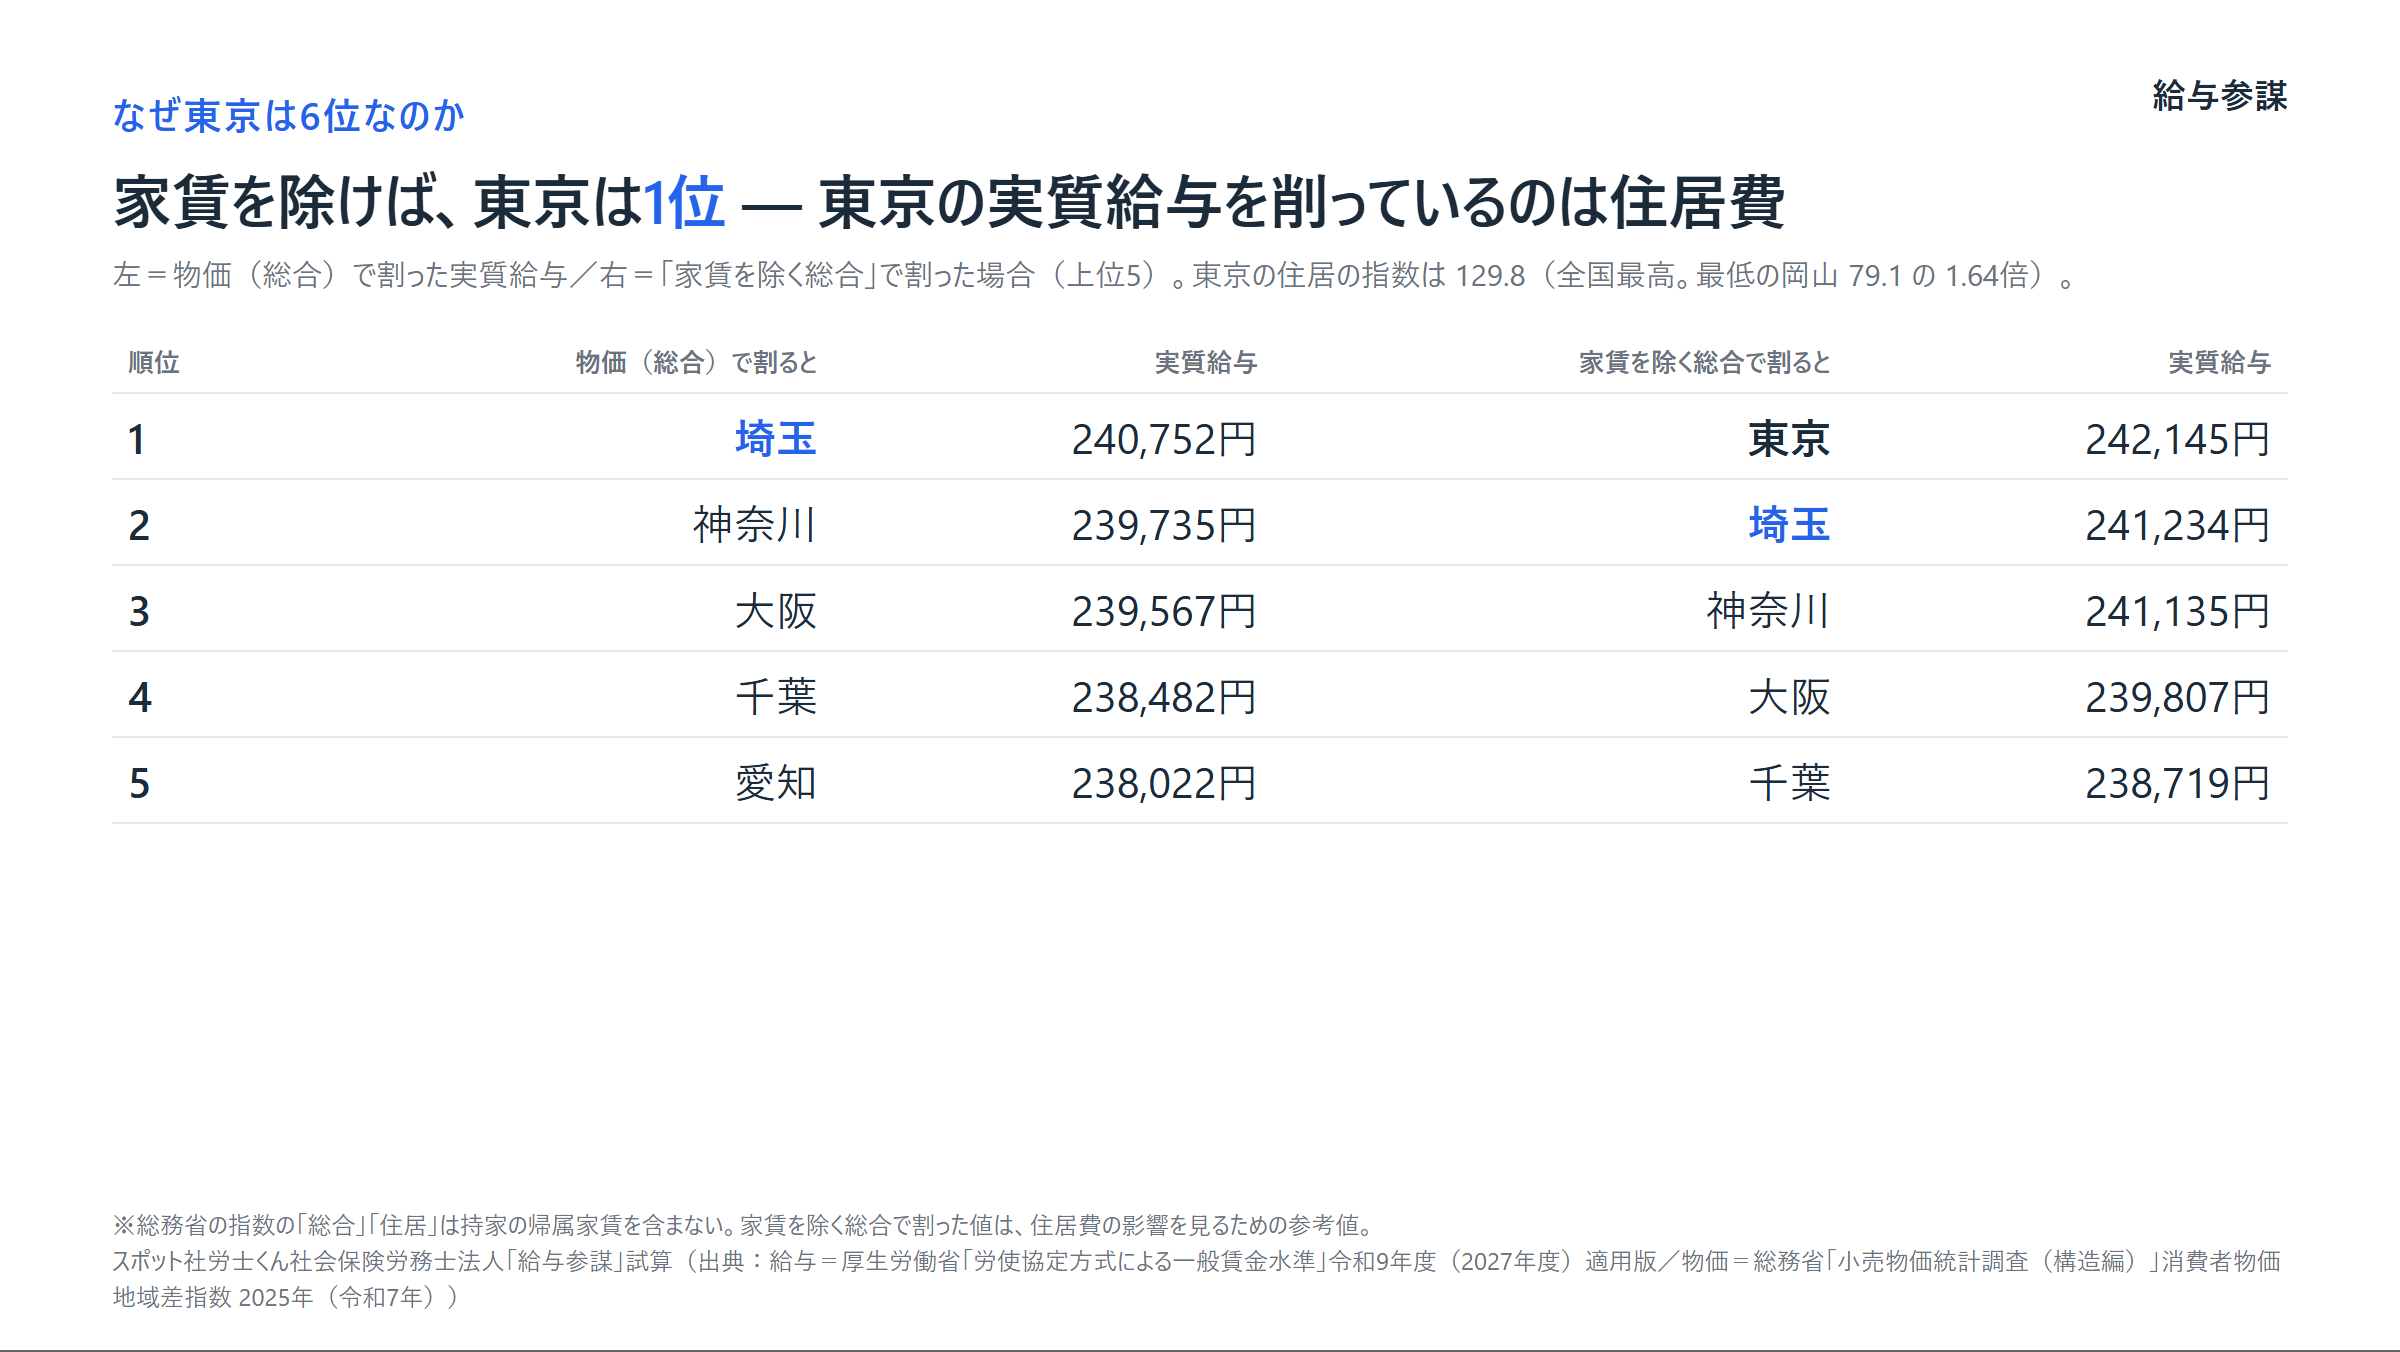This screenshot has height=1352, width=2400.
Task: Select blue 埼玉 in rank 1 row
Action: [776, 439]
